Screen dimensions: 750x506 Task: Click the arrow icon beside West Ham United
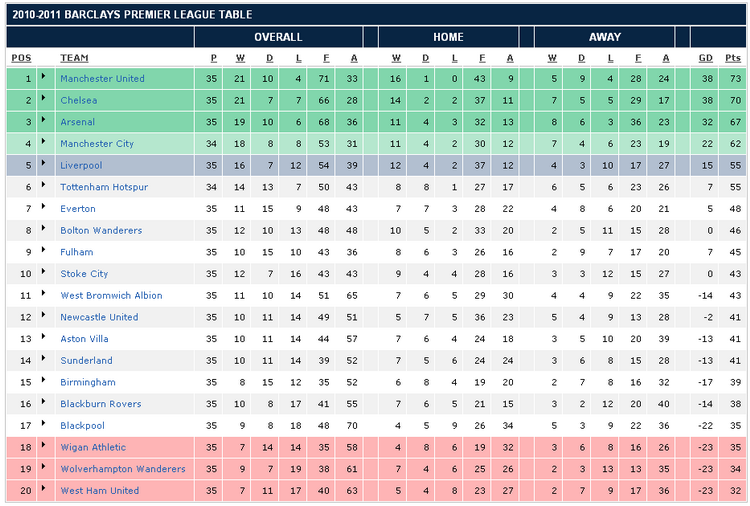click(43, 490)
